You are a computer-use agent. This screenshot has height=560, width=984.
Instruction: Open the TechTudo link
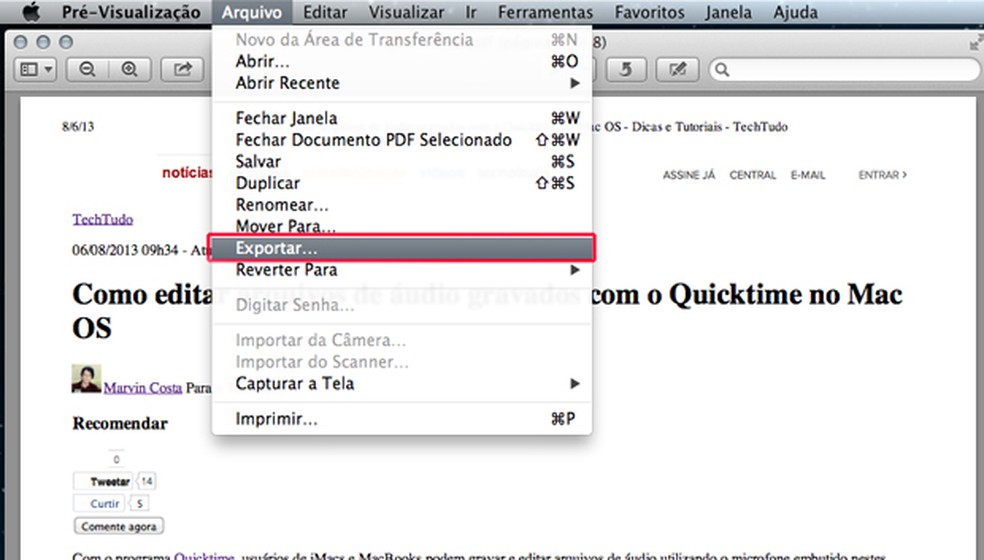tap(102, 219)
